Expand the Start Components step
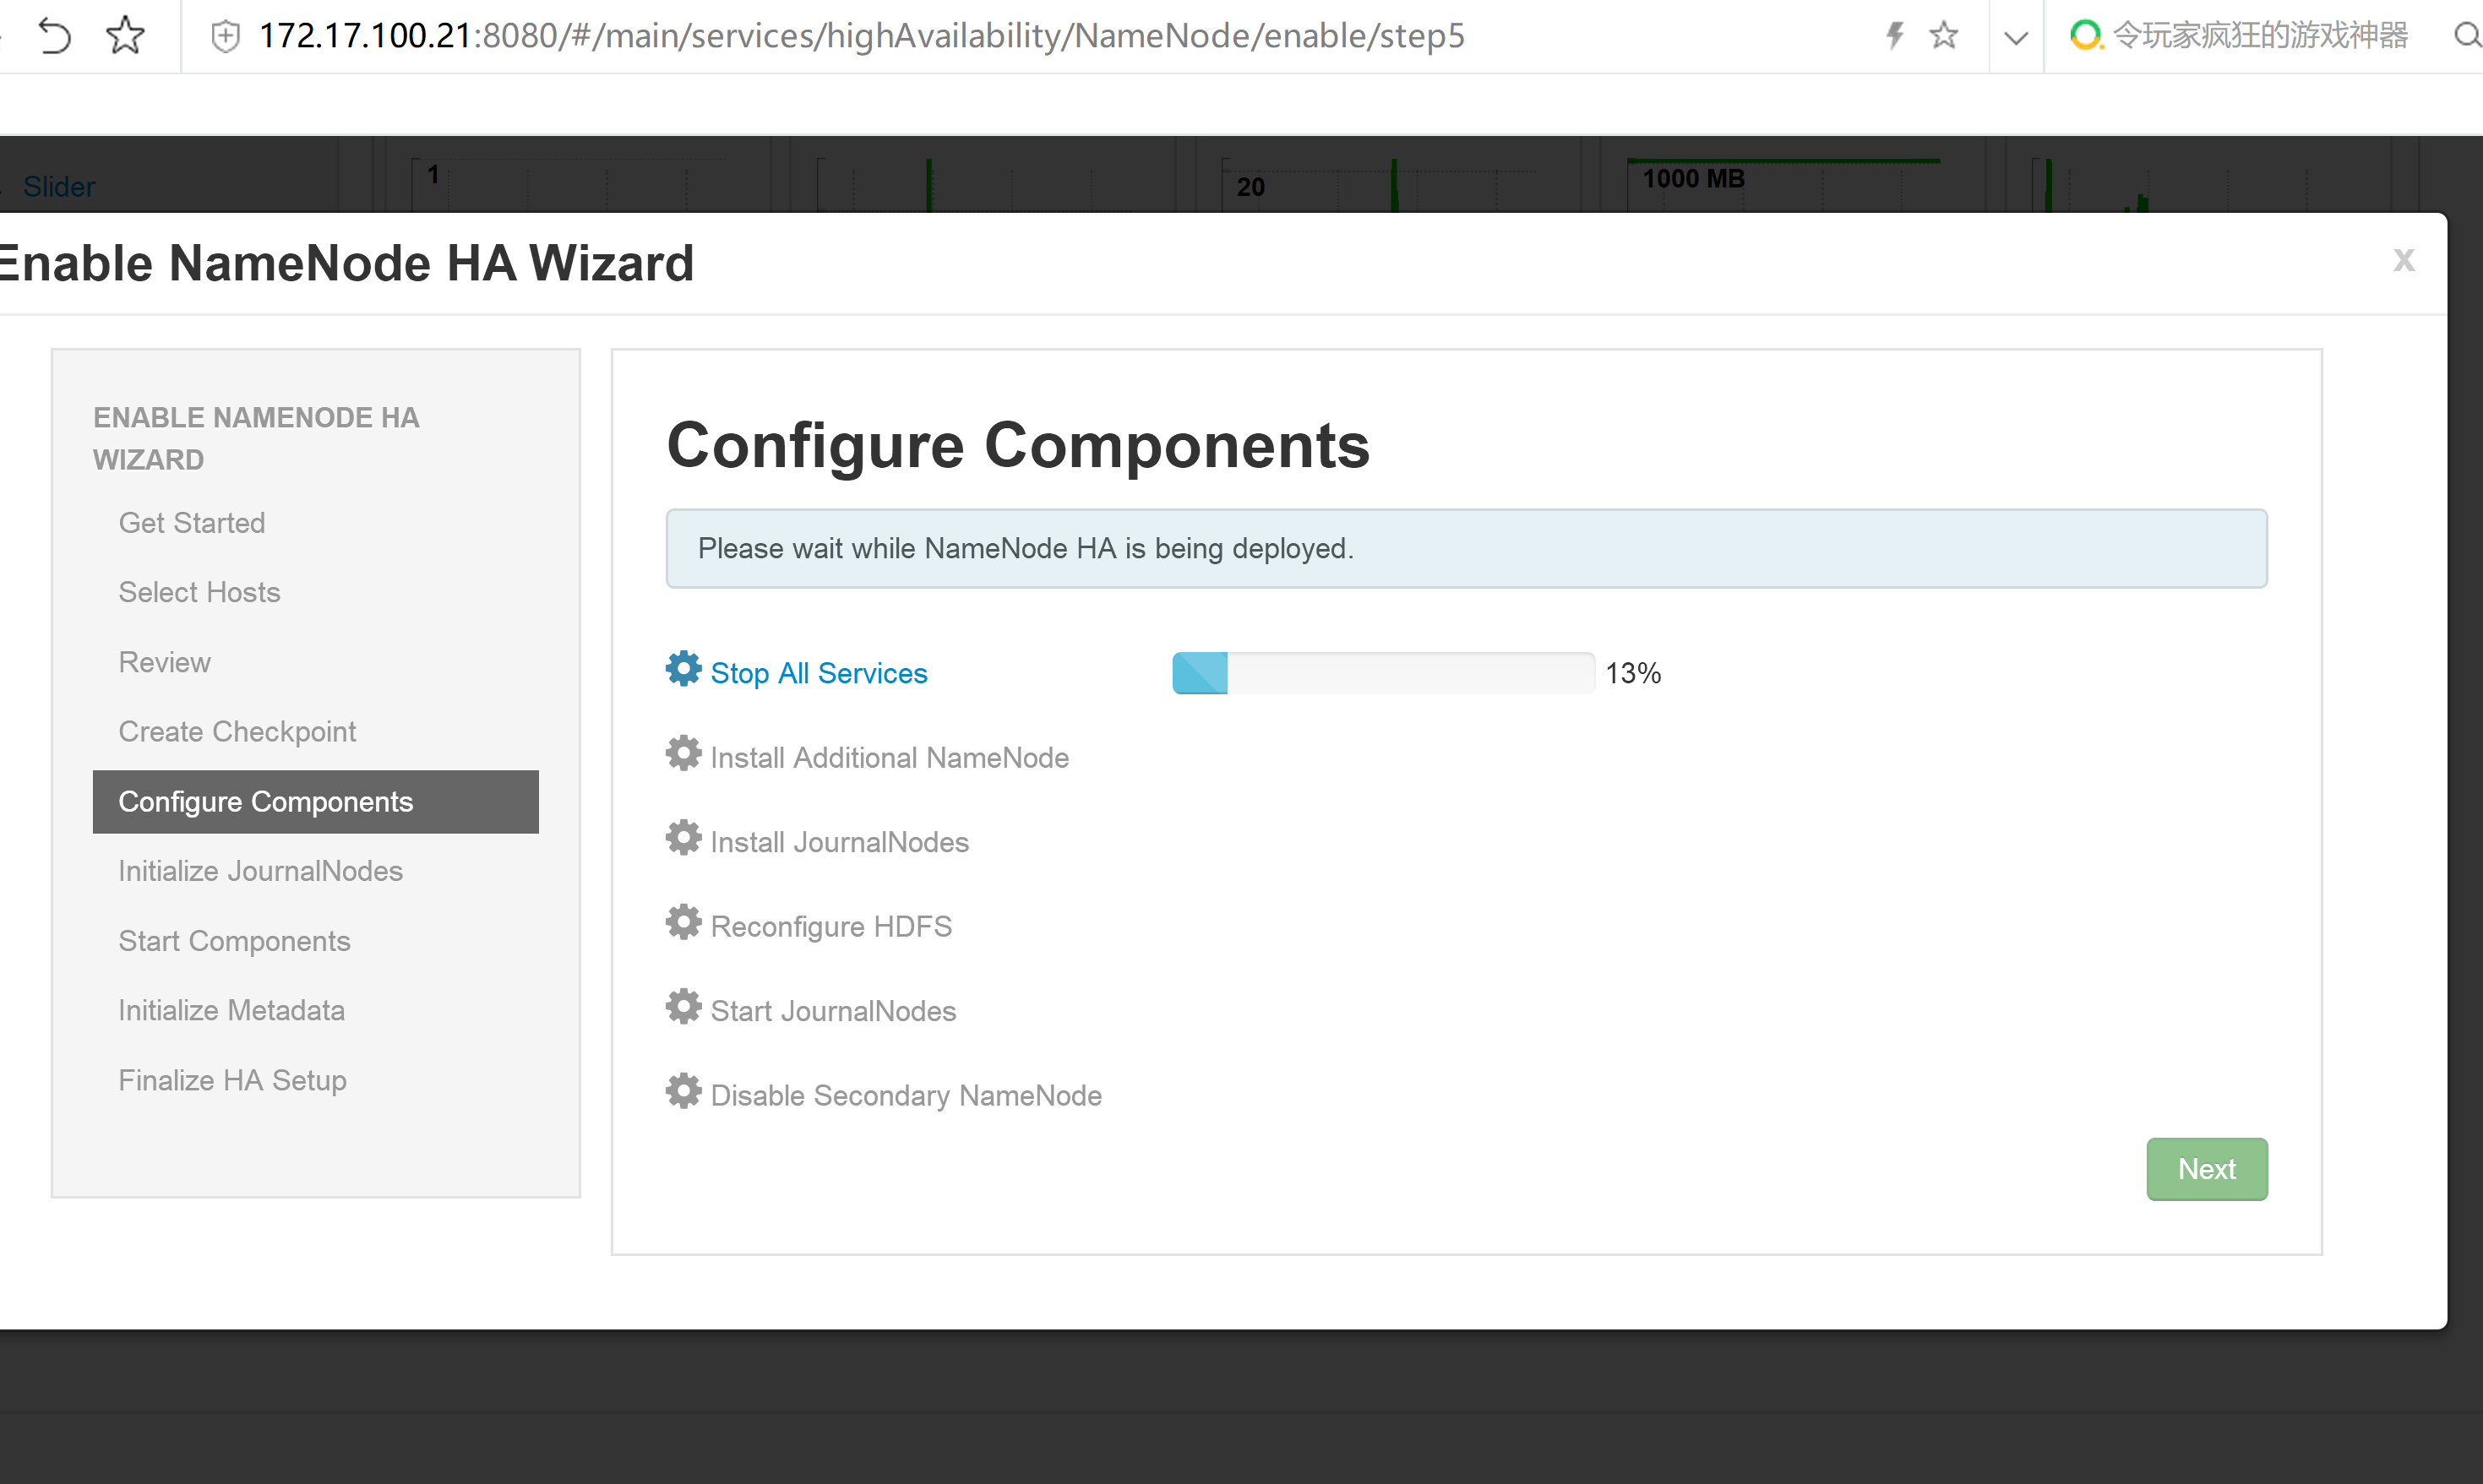The height and width of the screenshot is (1484, 2483). [x=233, y=940]
